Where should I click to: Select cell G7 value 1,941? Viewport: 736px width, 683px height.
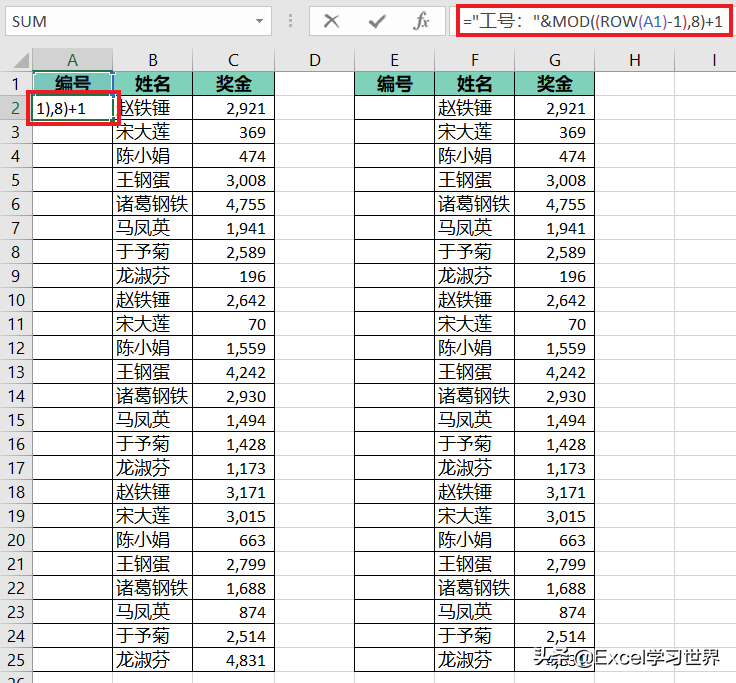tap(554, 228)
